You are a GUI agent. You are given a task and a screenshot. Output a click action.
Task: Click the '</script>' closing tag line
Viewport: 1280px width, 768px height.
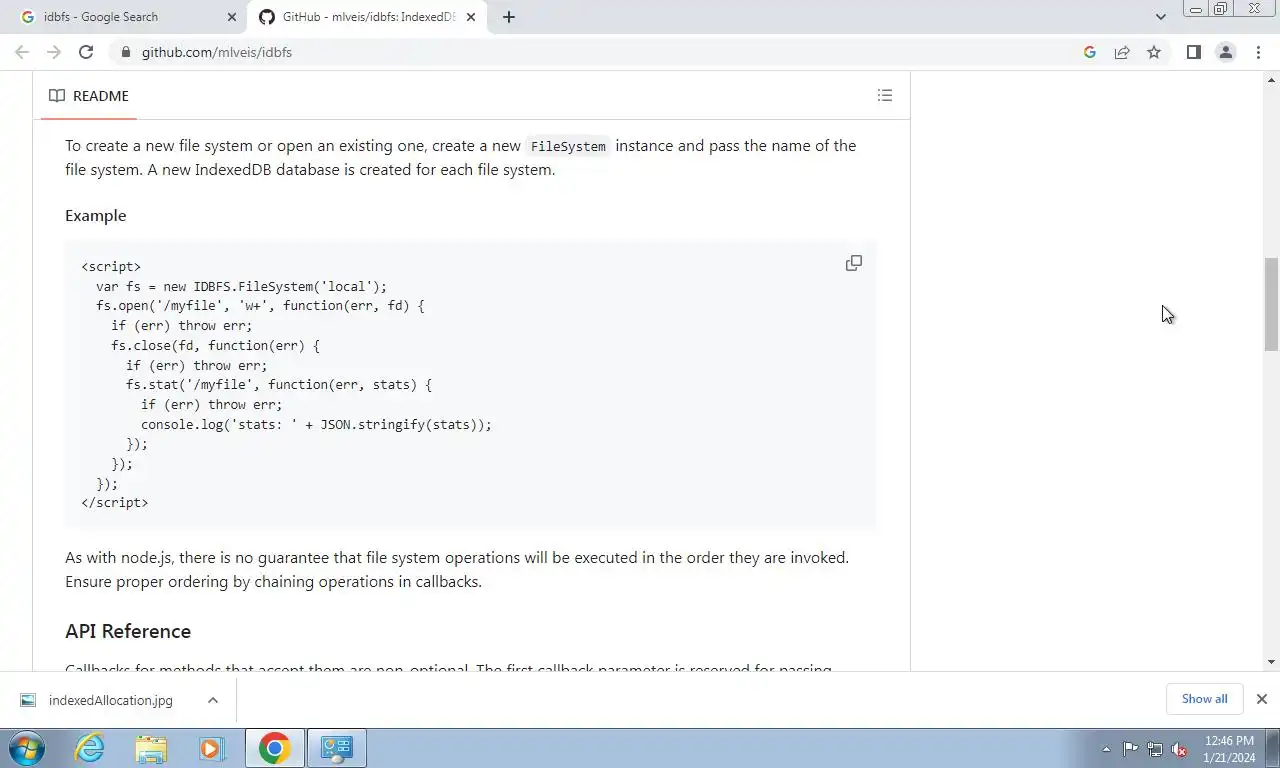coord(114,502)
